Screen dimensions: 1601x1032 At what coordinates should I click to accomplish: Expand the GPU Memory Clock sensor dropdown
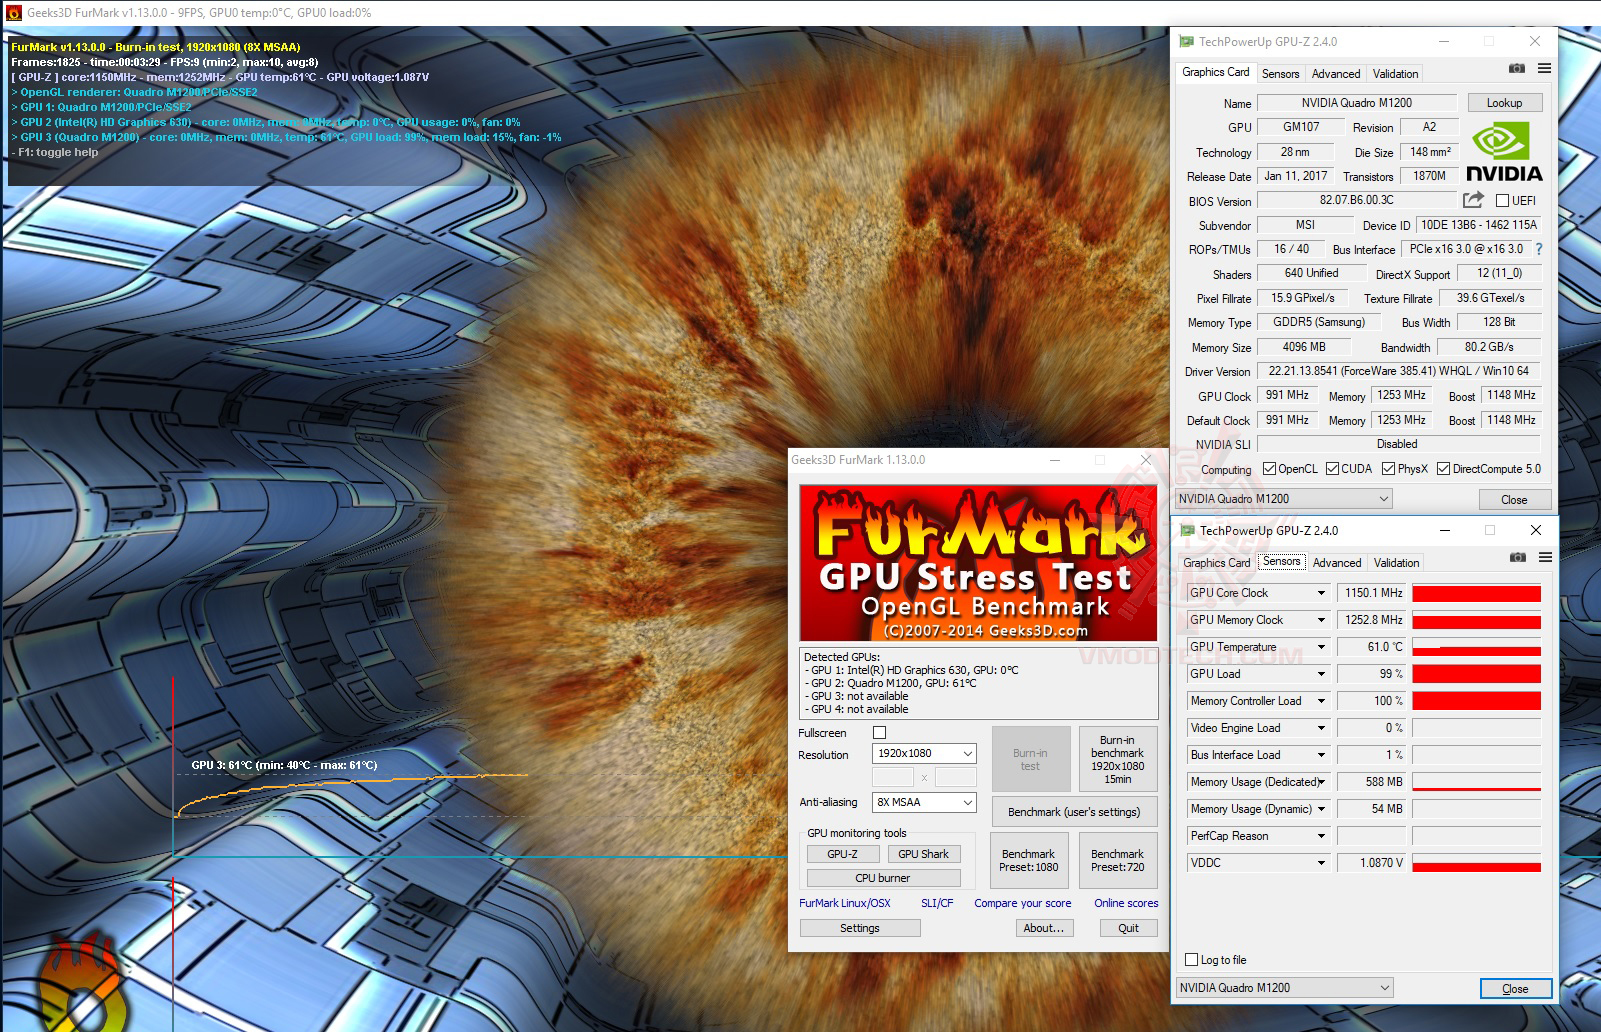(x=1321, y=620)
